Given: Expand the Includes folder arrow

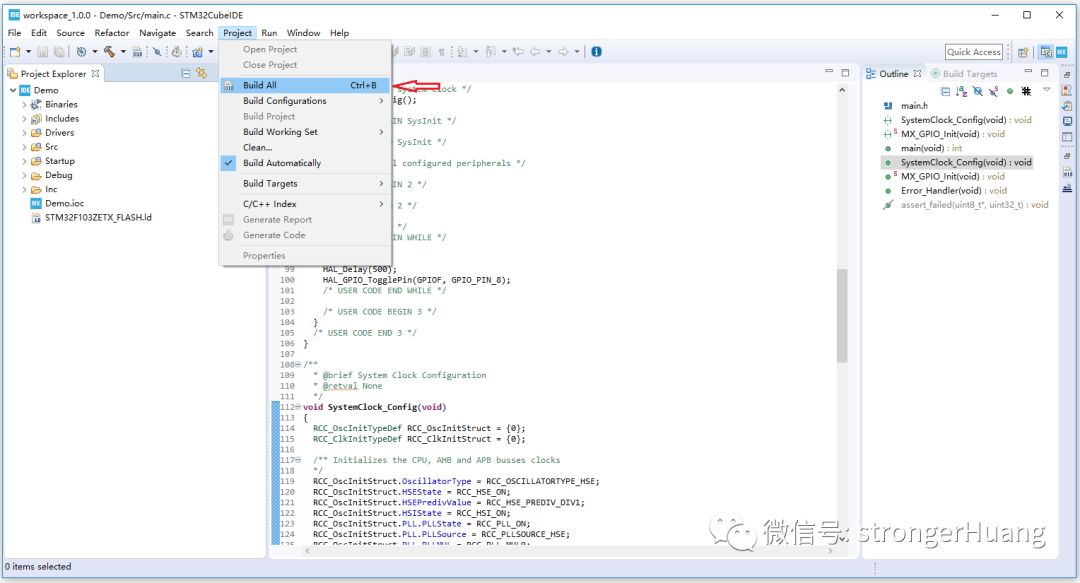Looking at the screenshot, I should [24, 119].
